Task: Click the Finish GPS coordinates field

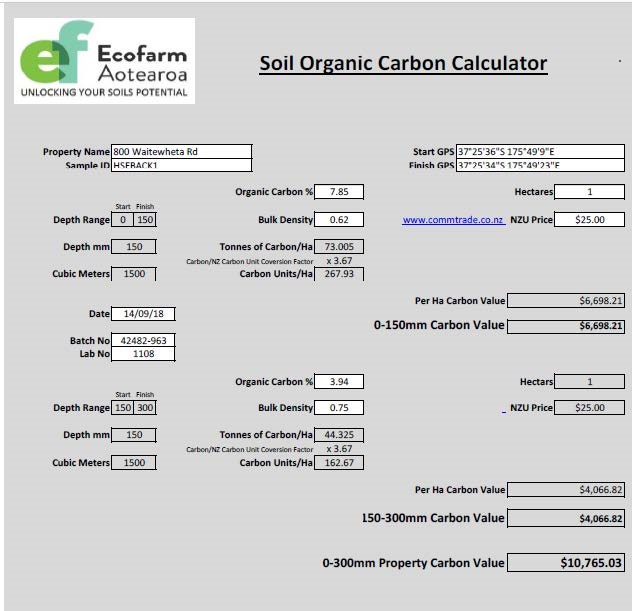Action: point(539,165)
